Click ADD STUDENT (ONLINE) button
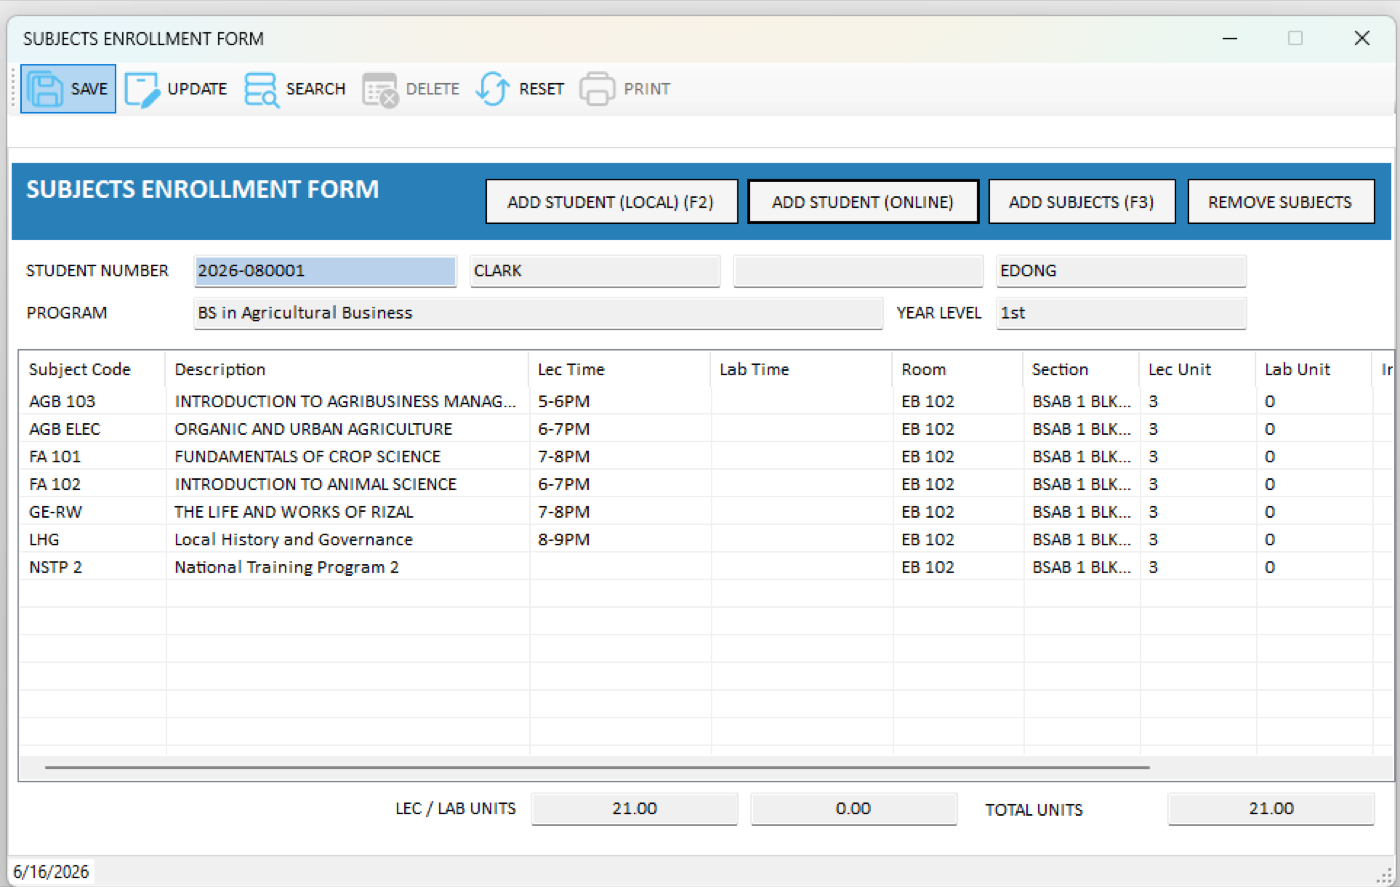 863,202
